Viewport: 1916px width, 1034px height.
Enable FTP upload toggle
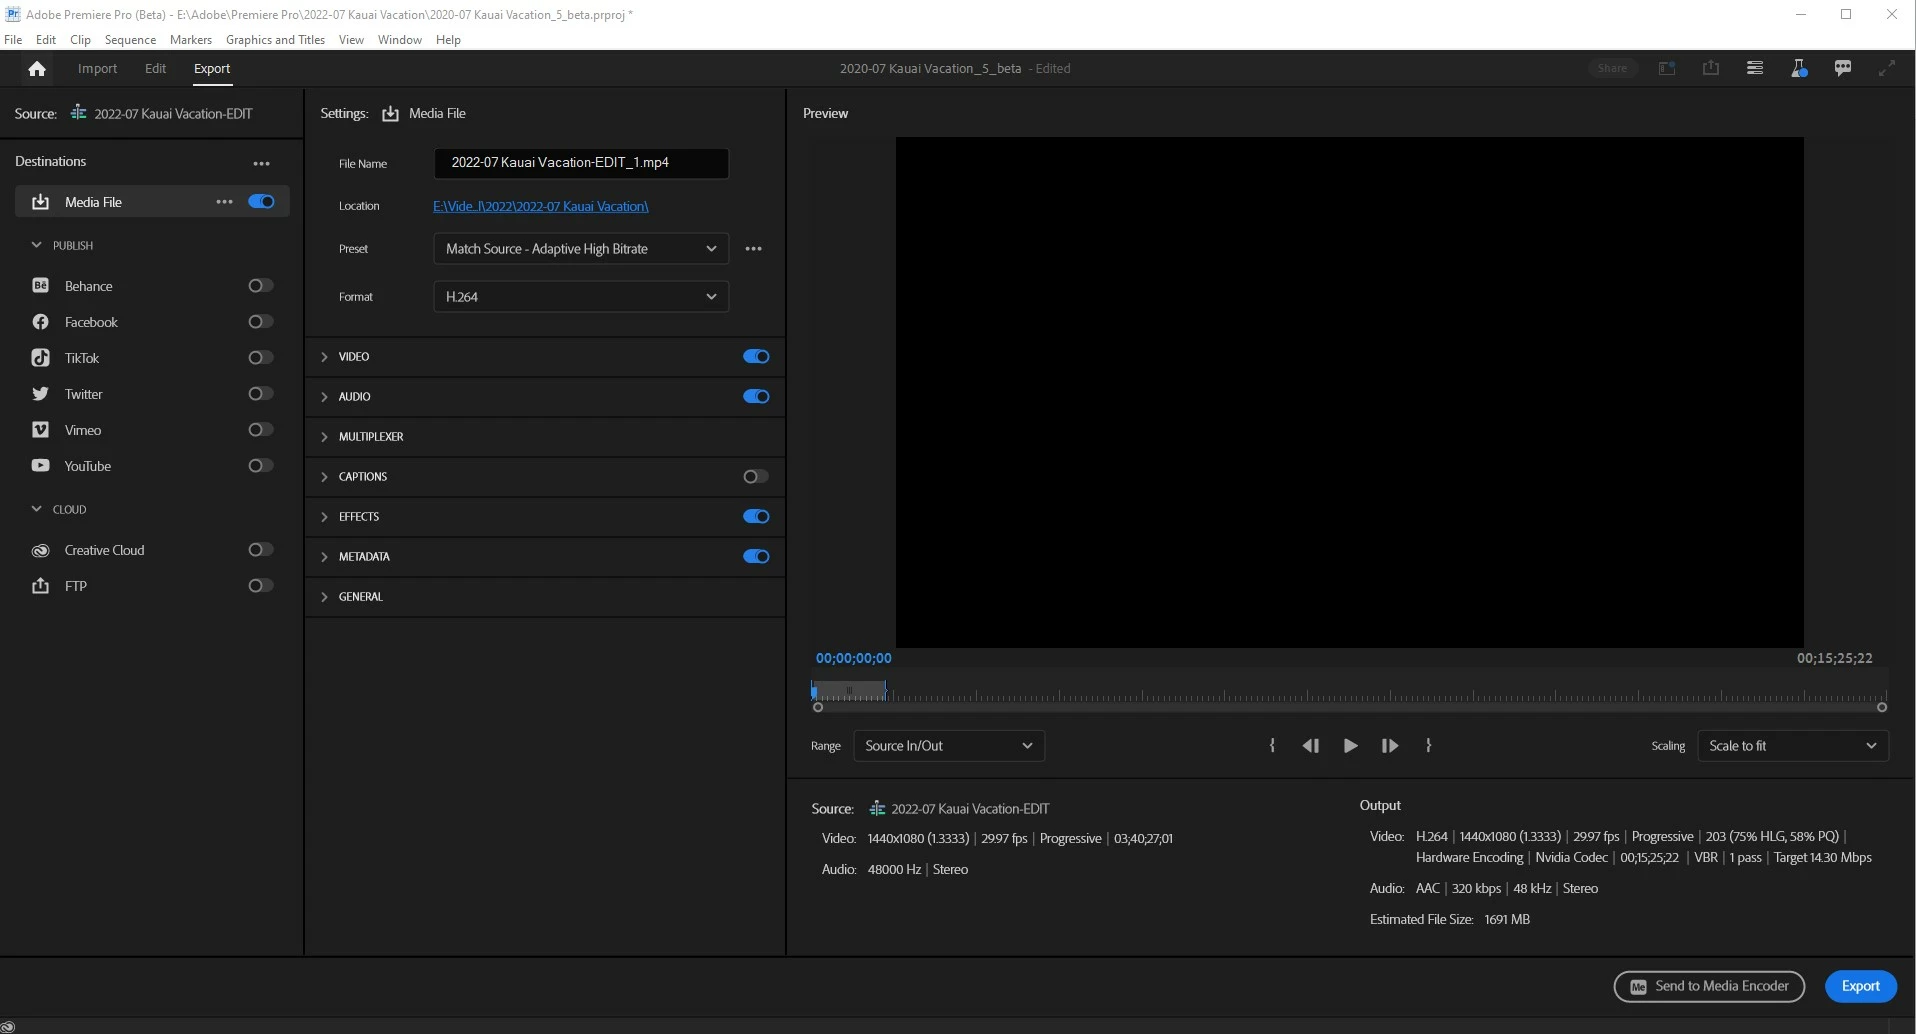(261, 586)
